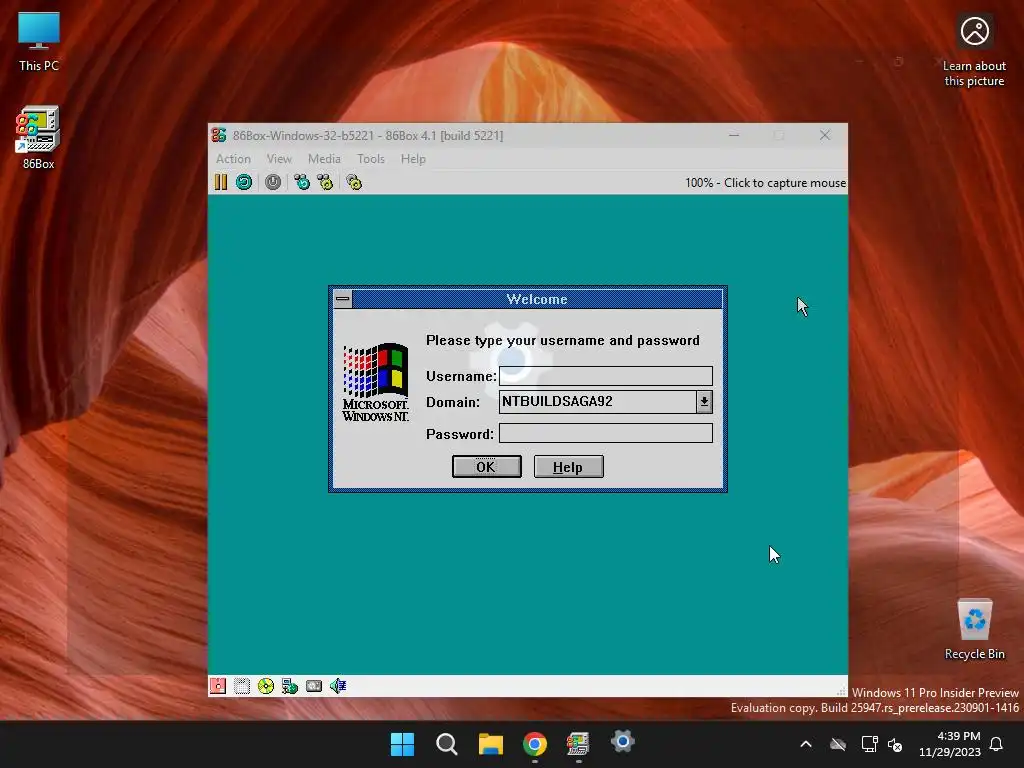
Task: Send Ctrl+Alt+Esc via toolbar icon
Action: (325, 182)
